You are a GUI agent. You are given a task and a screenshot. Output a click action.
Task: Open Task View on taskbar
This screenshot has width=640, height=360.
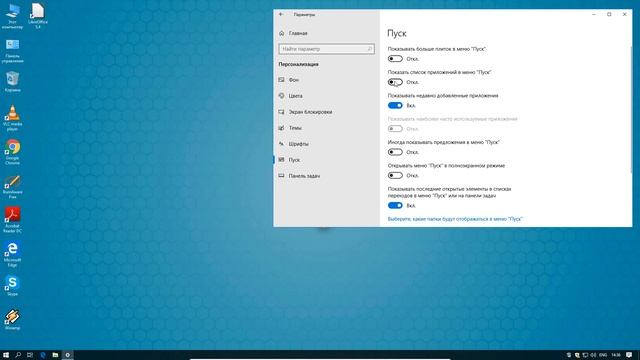(x=30, y=355)
